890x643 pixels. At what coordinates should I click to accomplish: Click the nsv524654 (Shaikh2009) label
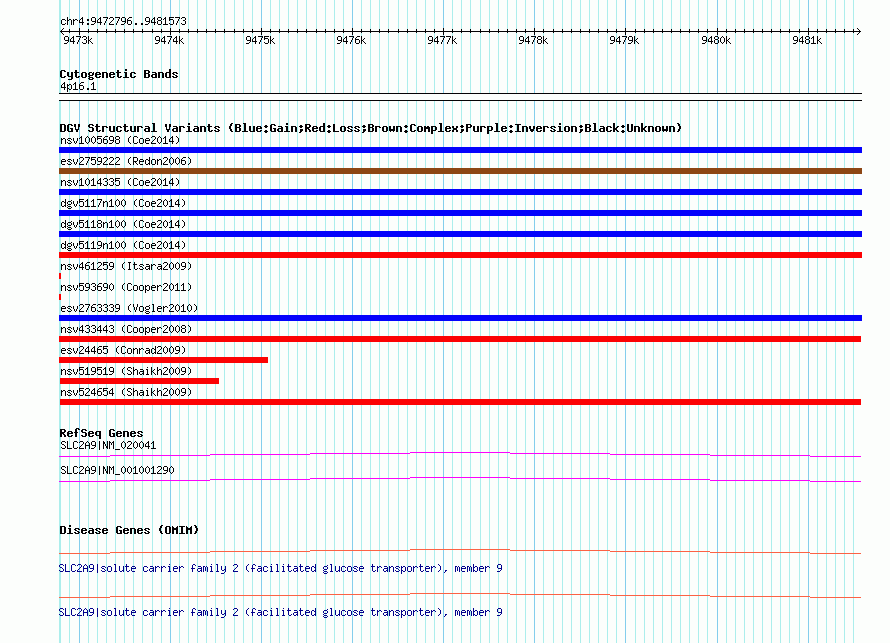[x=126, y=392]
